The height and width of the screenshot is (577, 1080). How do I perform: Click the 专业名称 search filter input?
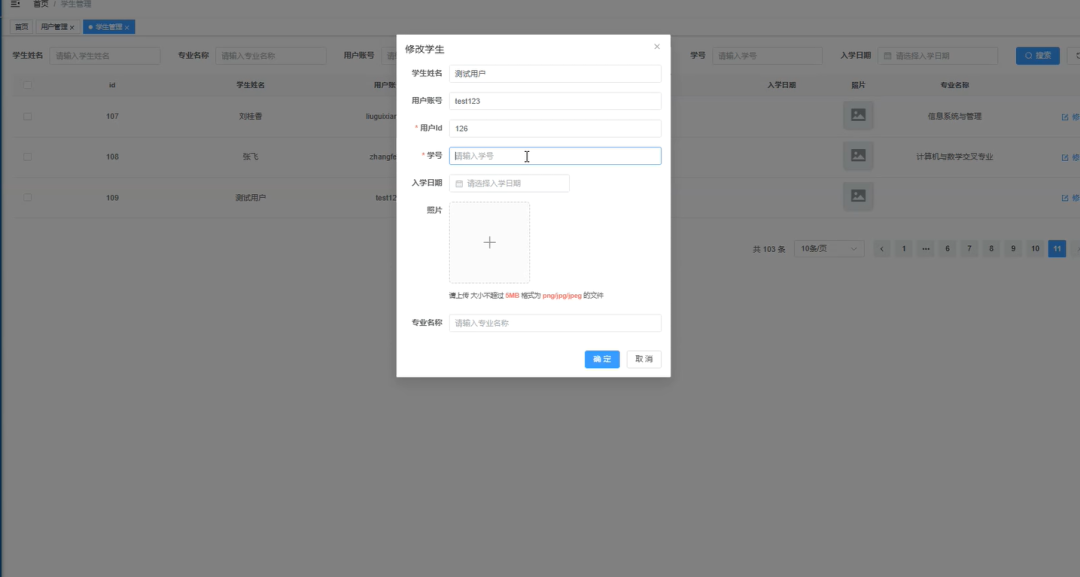(271, 56)
